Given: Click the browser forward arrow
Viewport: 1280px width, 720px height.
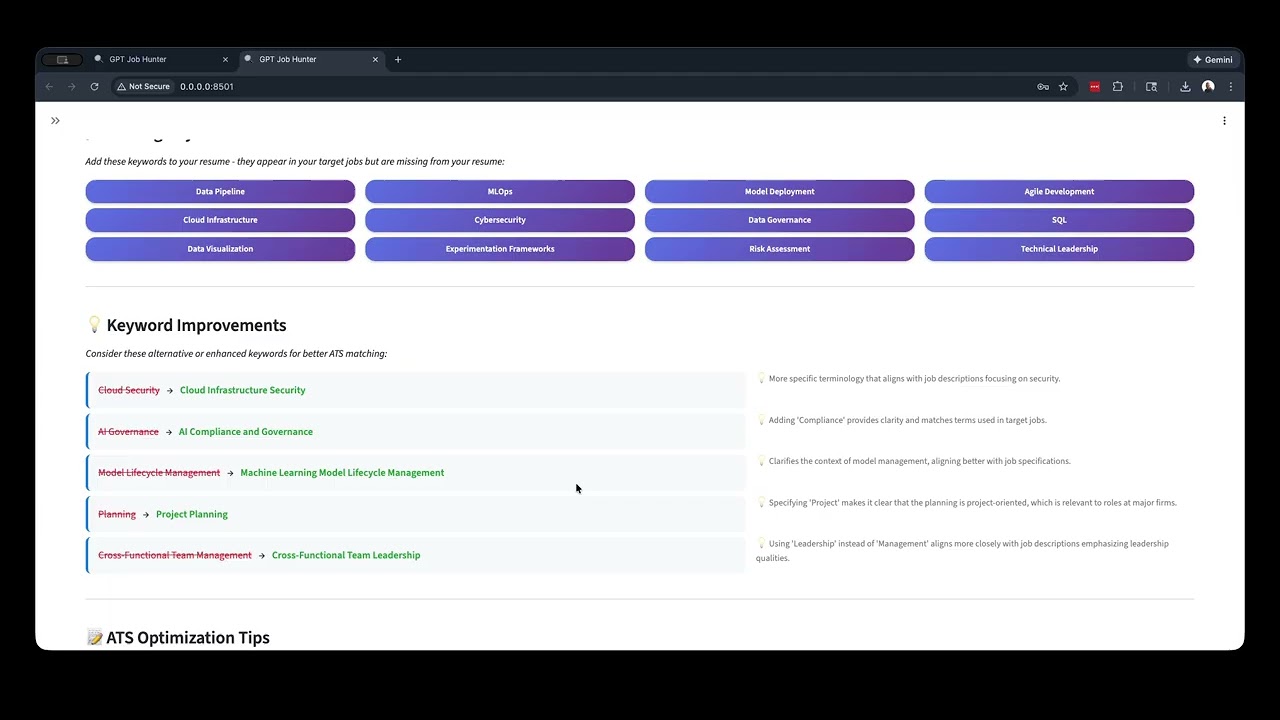Looking at the screenshot, I should (71, 87).
